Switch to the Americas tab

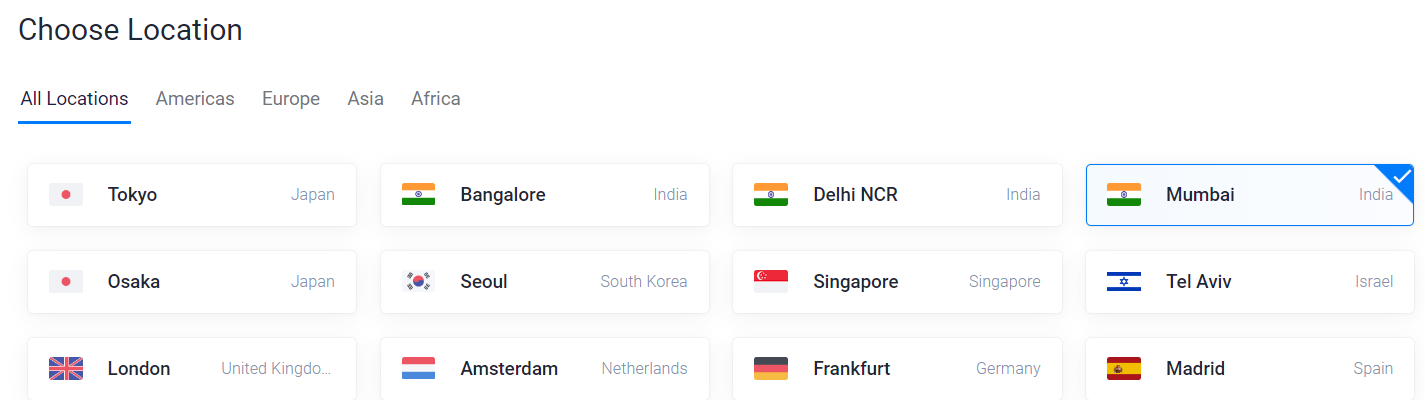click(195, 99)
